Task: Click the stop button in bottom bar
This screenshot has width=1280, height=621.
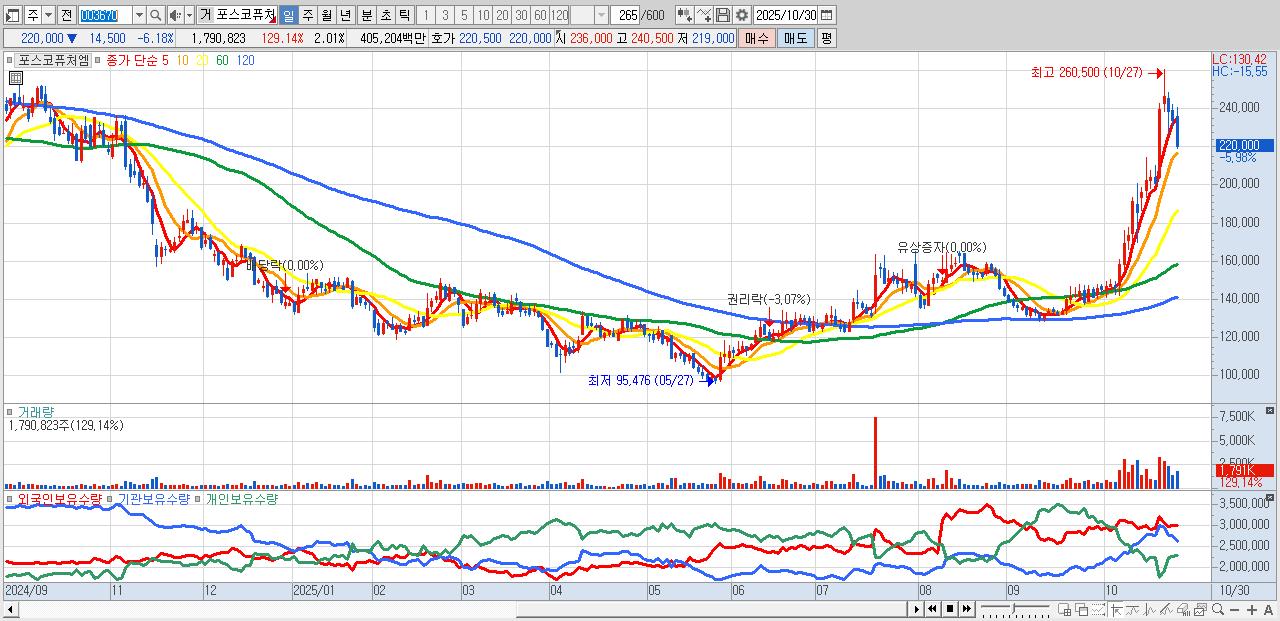Action: point(950,609)
